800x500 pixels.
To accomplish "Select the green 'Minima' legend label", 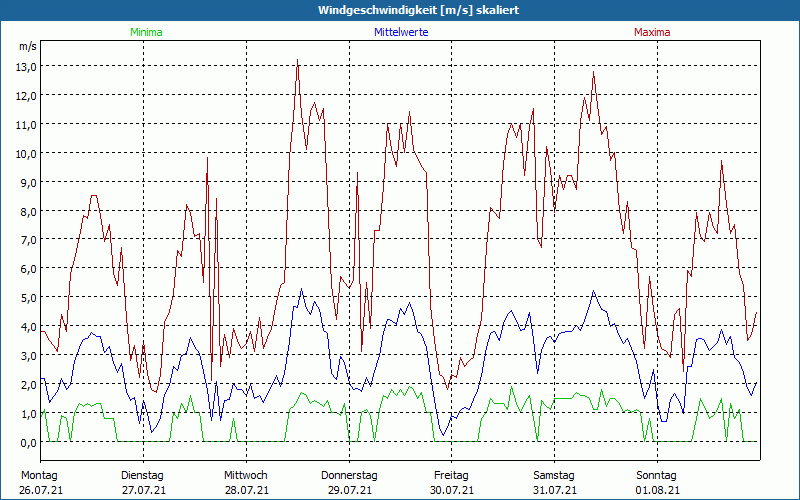I will click(146, 32).
